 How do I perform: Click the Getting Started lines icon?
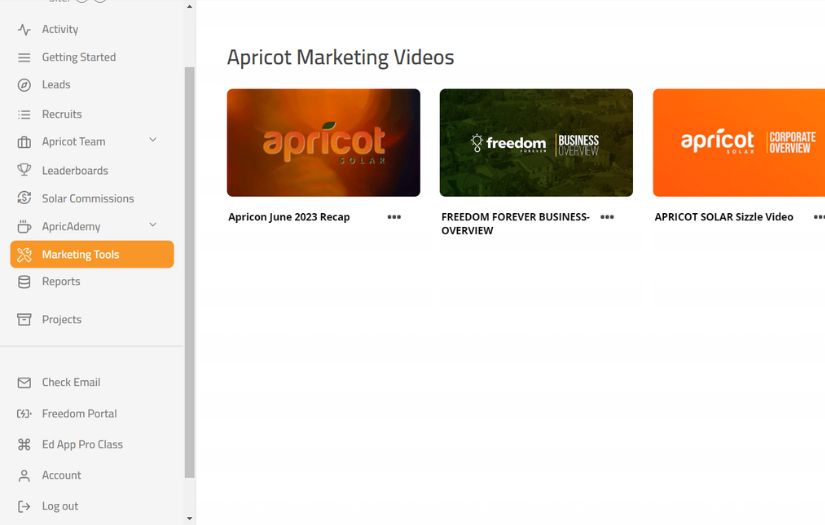24,57
